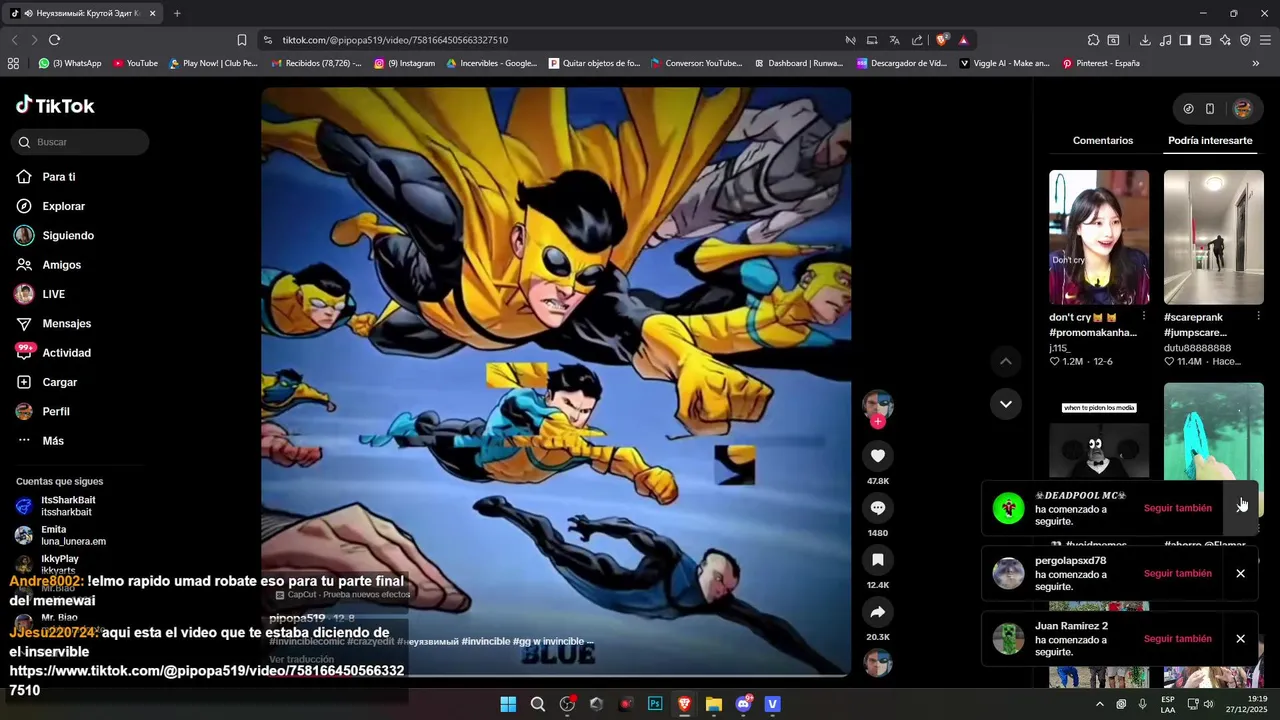Viewport: 1280px width, 720px height.
Task: Open options for the don't cry video
Action: pos(1144,316)
